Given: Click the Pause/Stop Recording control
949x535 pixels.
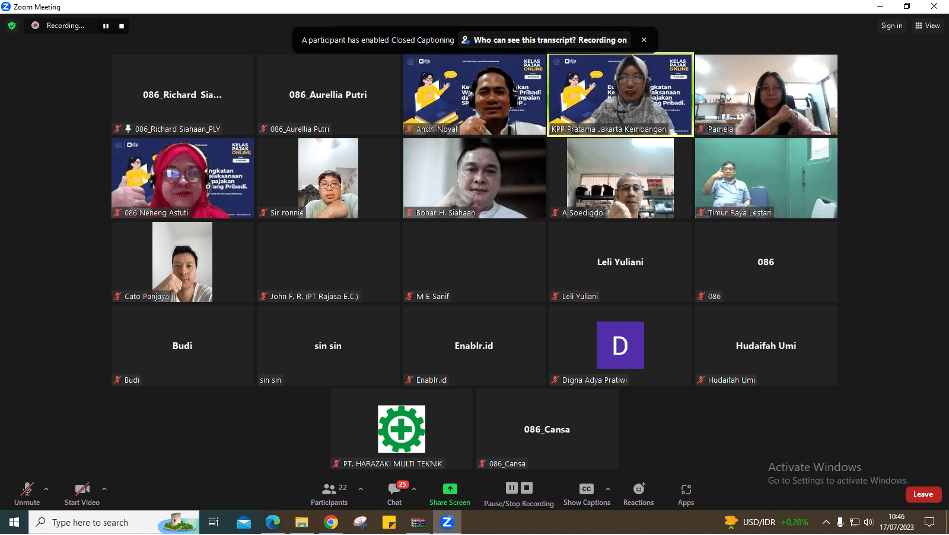Looking at the screenshot, I should (519, 490).
